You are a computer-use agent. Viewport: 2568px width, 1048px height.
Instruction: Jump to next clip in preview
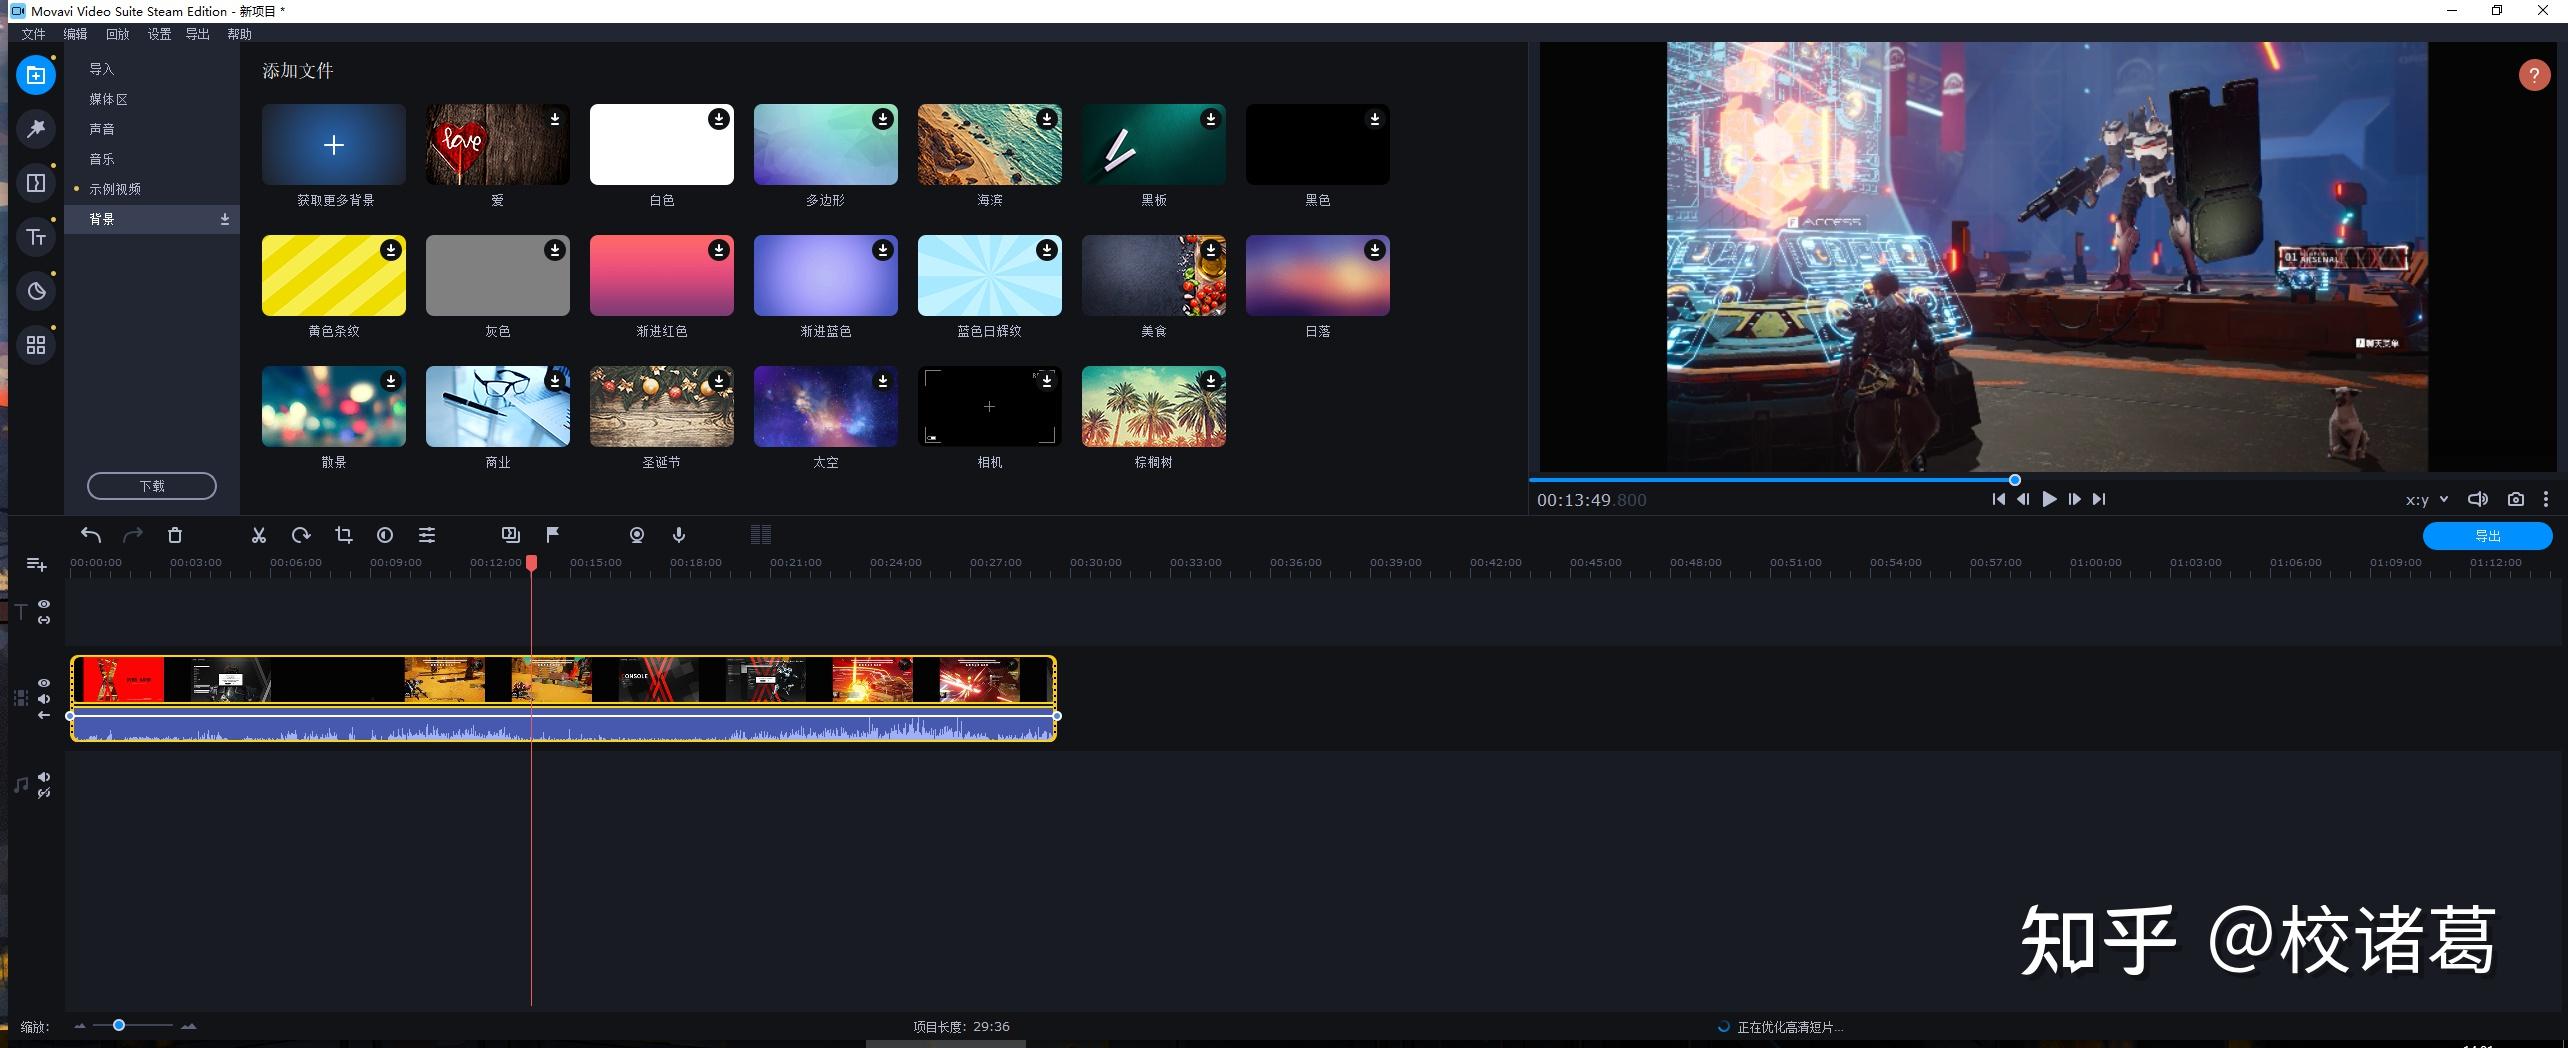2100,499
